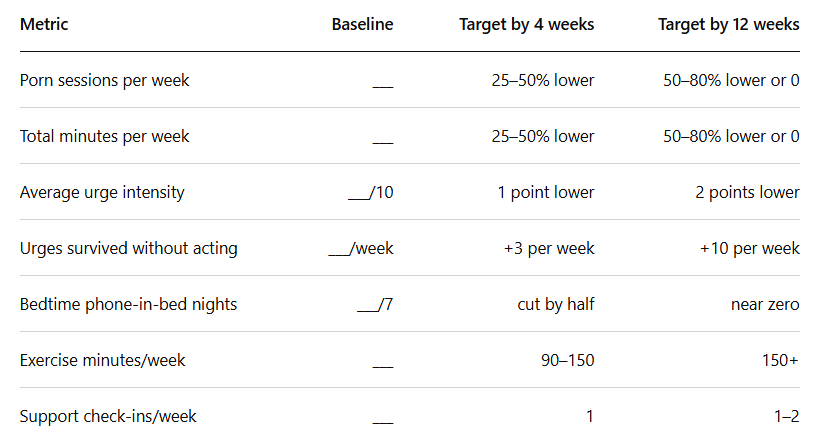Click the blank before /10 in urge intensity

coord(358,198)
